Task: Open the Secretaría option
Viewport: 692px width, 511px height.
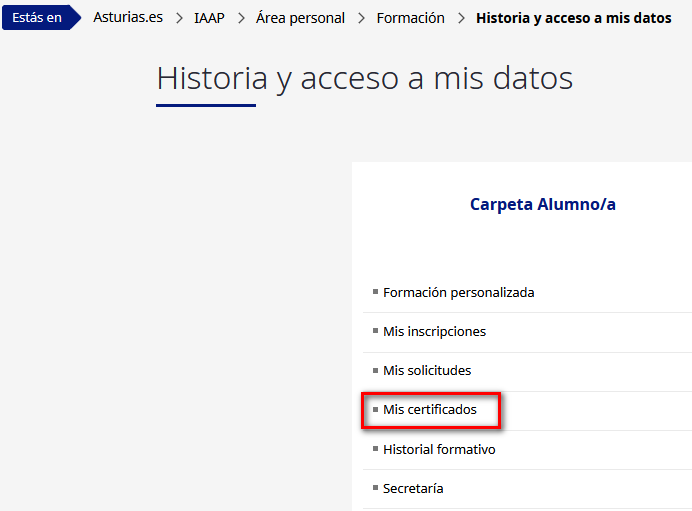Action: [413, 489]
